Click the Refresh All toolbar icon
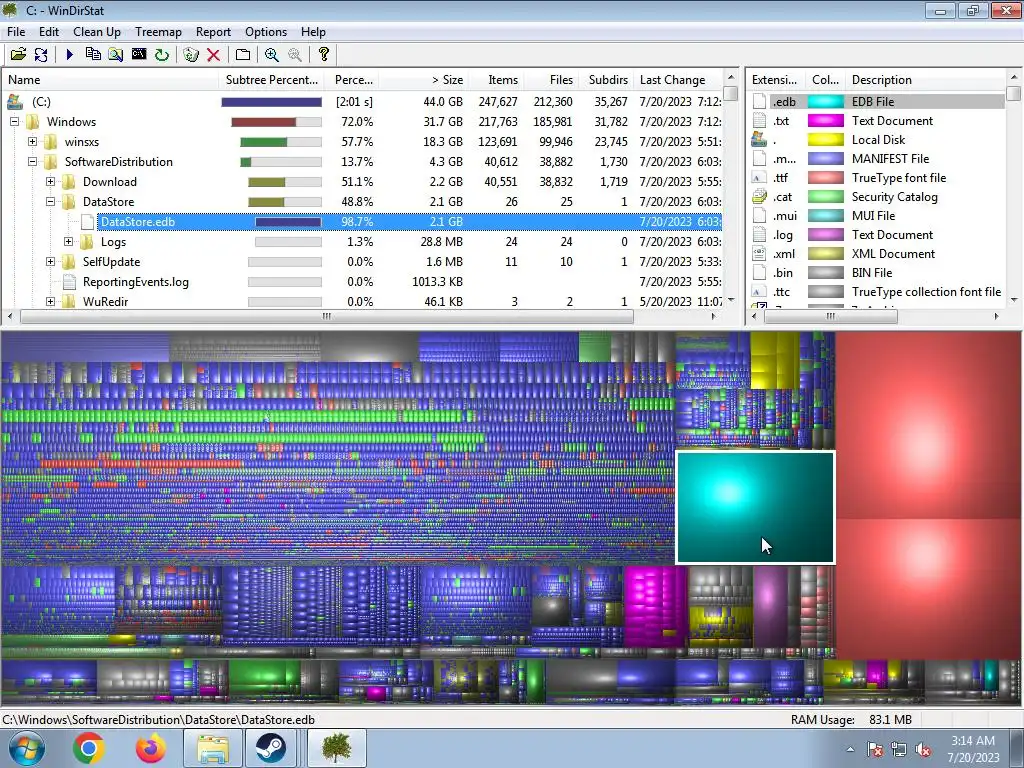The width and height of the screenshot is (1024, 768). point(41,55)
